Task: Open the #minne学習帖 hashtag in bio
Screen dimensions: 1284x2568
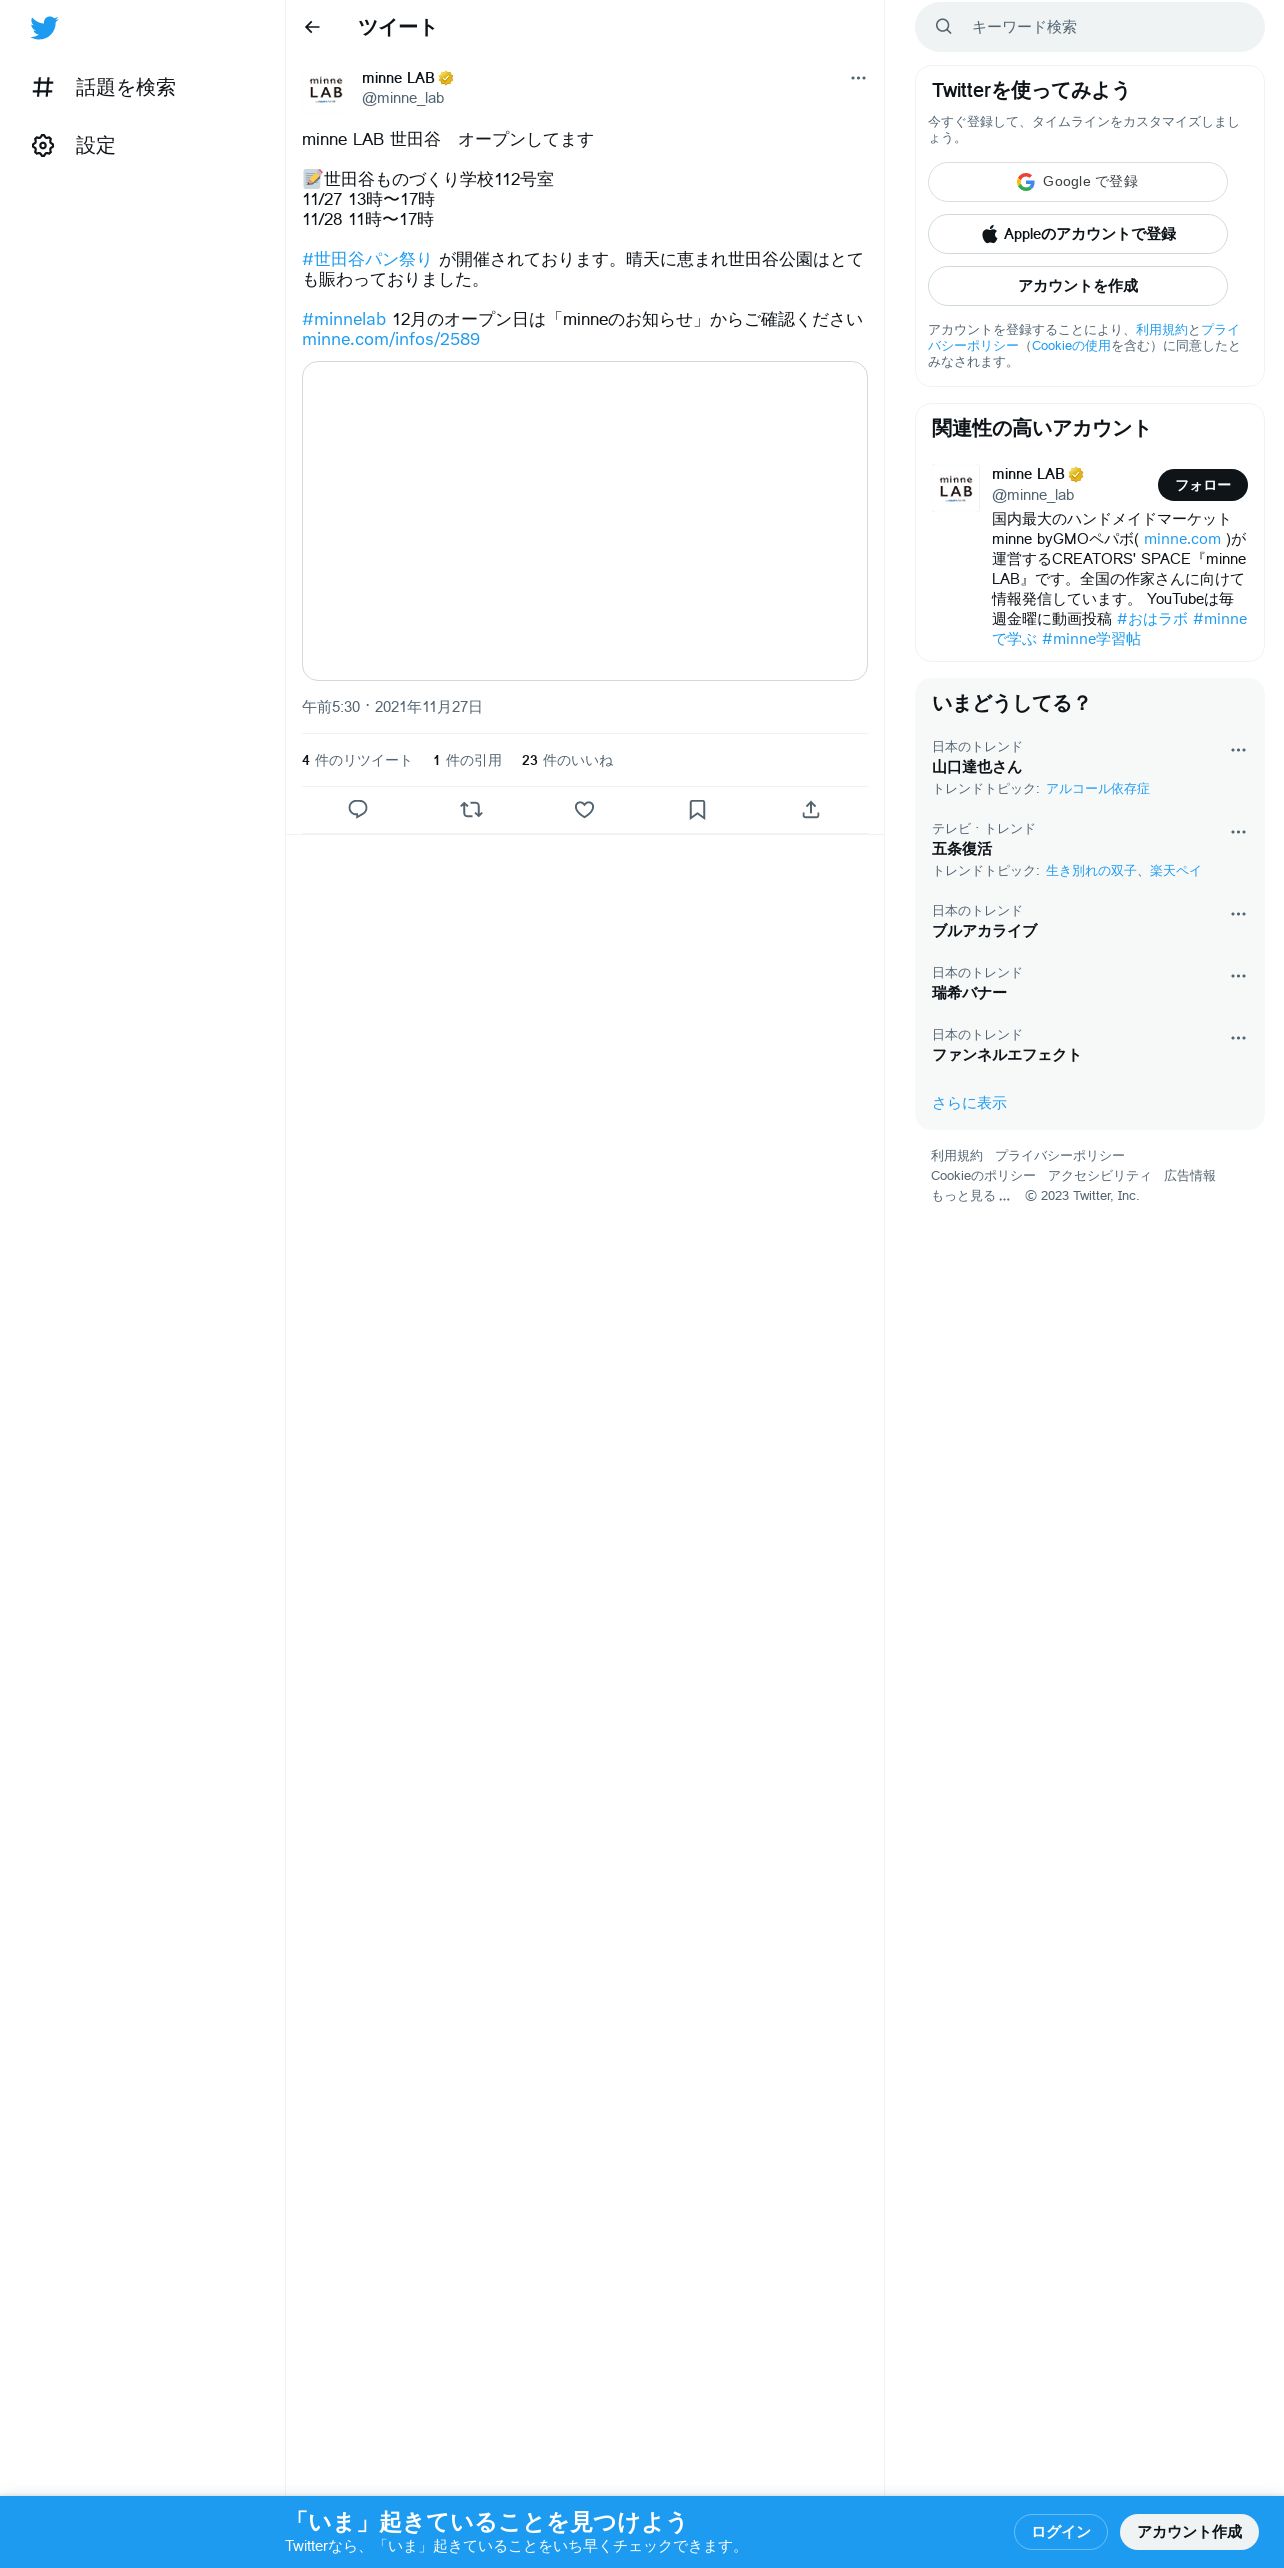Action: (x=1091, y=639)
